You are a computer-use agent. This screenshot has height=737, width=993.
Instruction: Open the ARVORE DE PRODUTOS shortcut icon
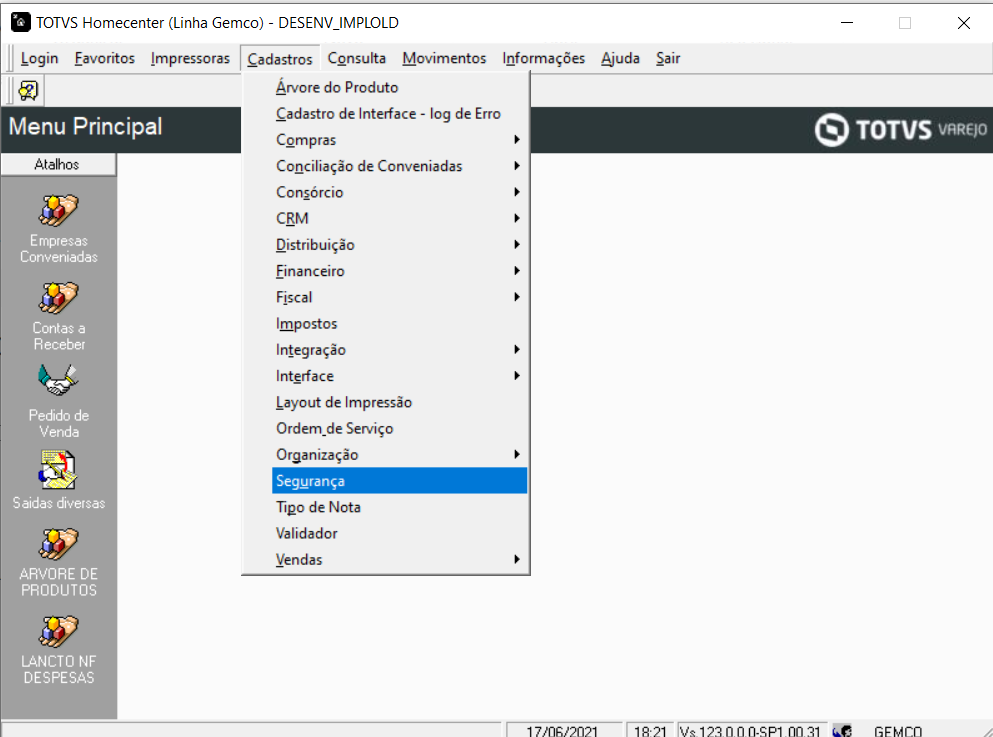tap(58, 543)
